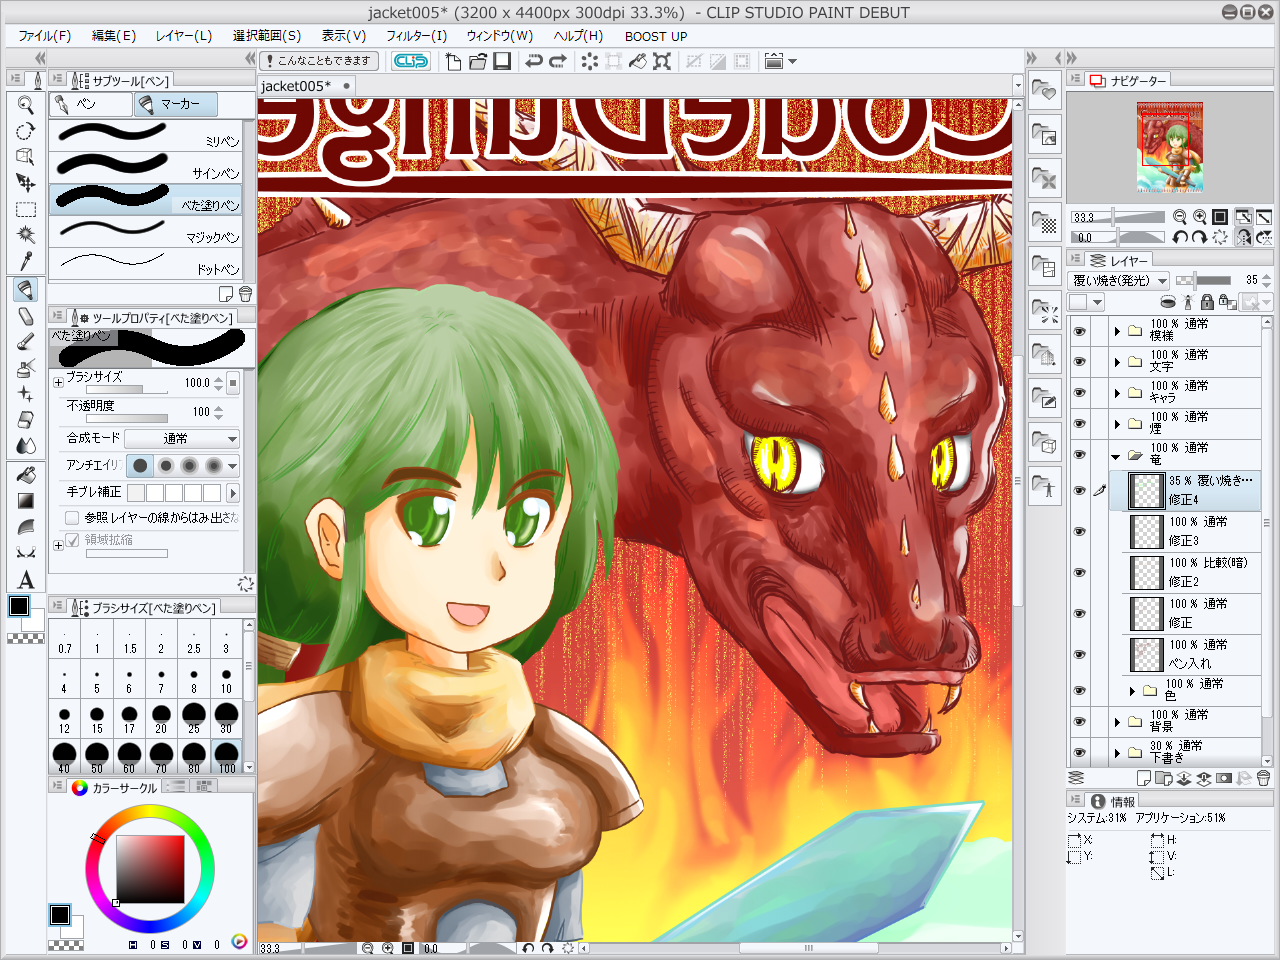Enable 参照レイヤーの線からはみ出さない checkbox
1280x960 pixels.
72,518
